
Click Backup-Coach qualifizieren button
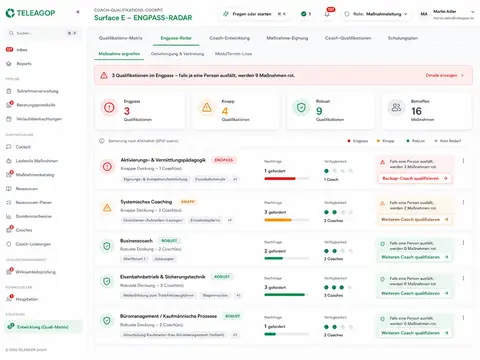click(415, 178)
